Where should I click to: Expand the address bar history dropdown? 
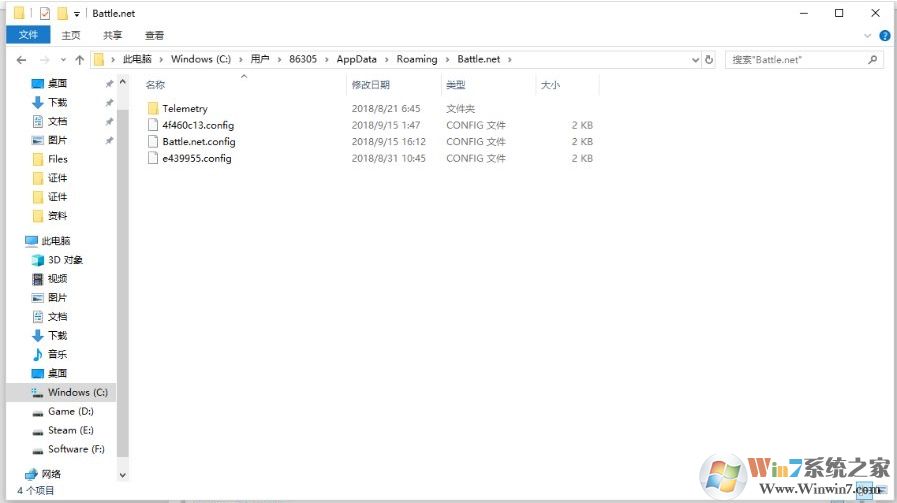[696, 60]
